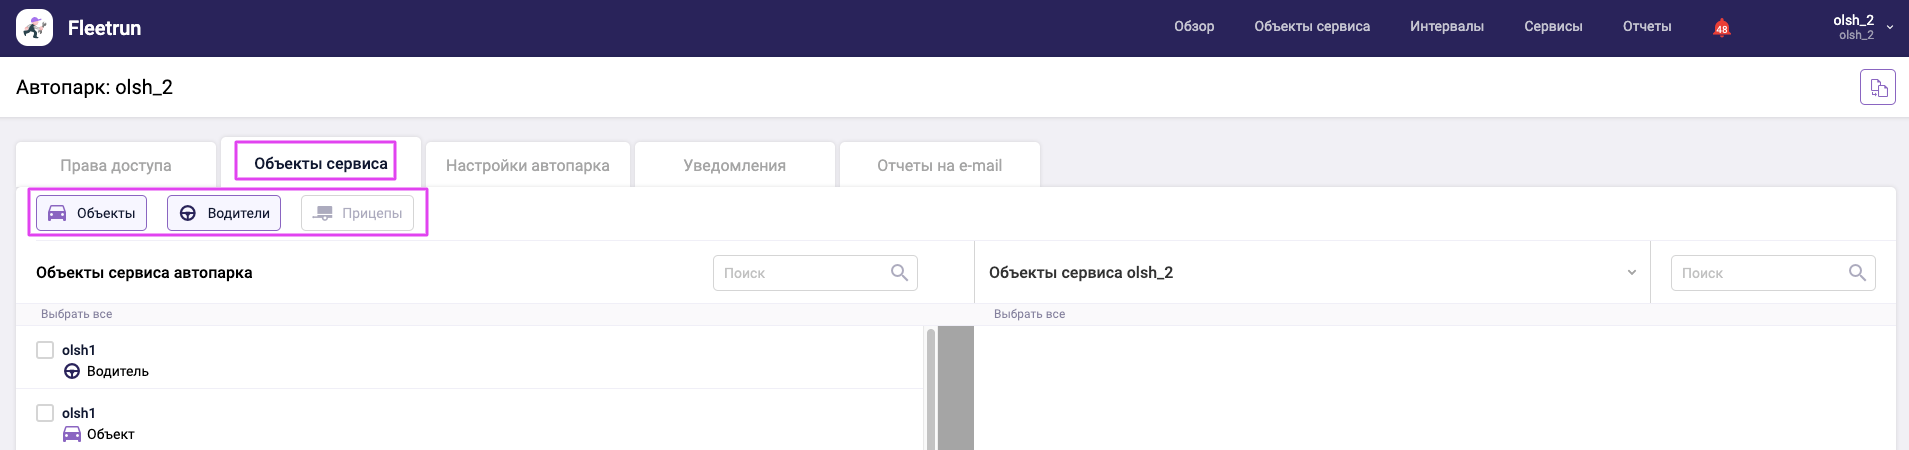1909x450 pixels.
Task: Click the copy fleet icon button
Action: click(1877, 88)
